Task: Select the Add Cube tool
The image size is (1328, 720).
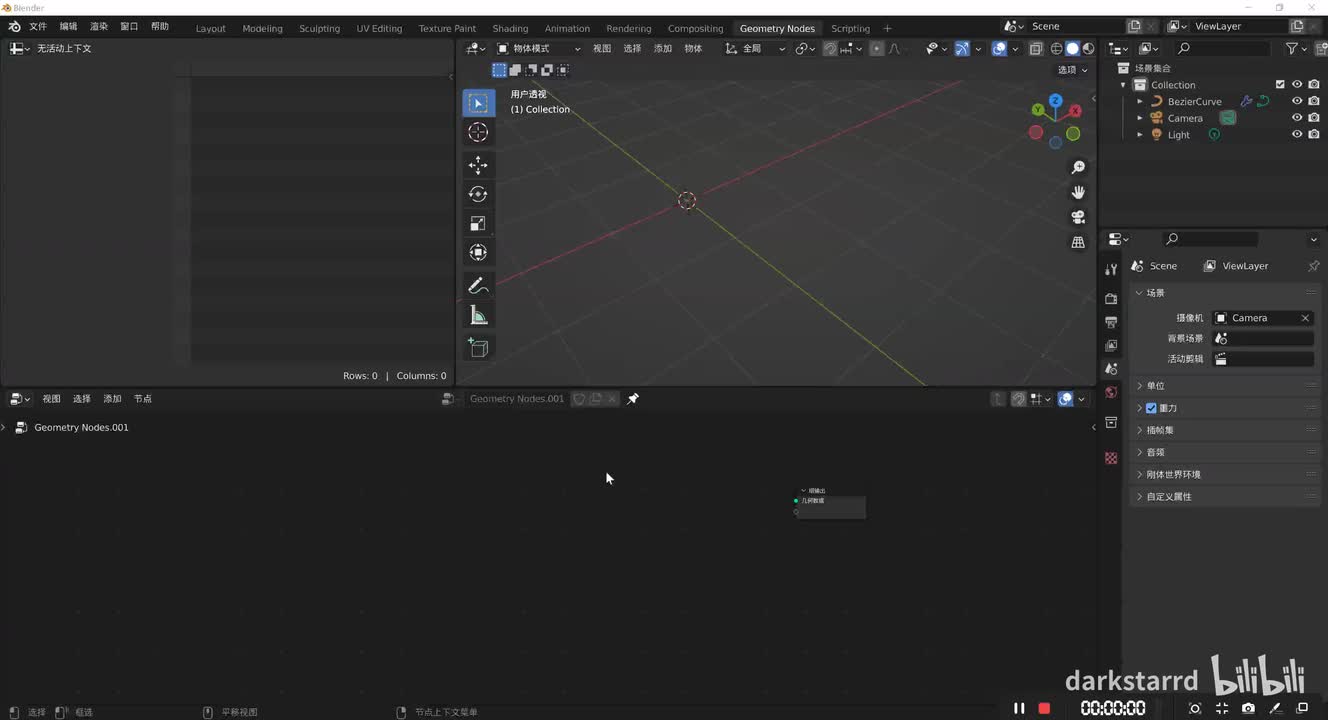Action: point(478,347)
